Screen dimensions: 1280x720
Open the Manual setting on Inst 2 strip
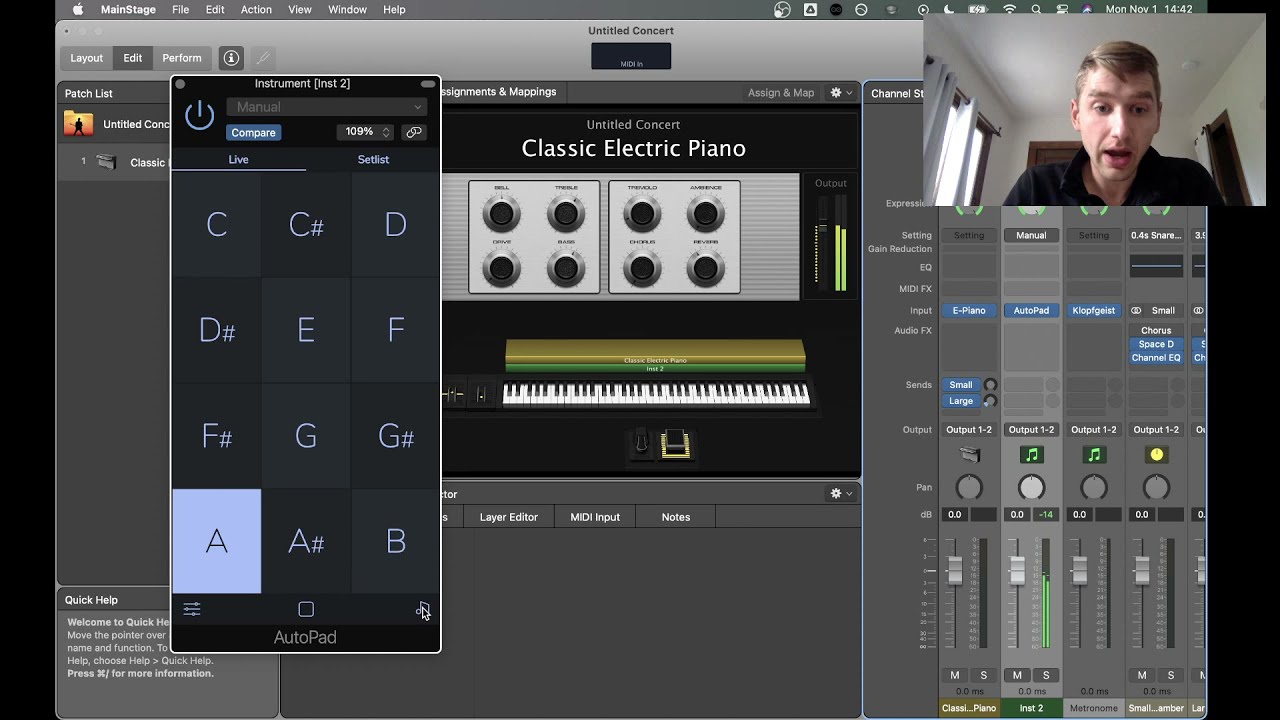(x=1031, y=235)
